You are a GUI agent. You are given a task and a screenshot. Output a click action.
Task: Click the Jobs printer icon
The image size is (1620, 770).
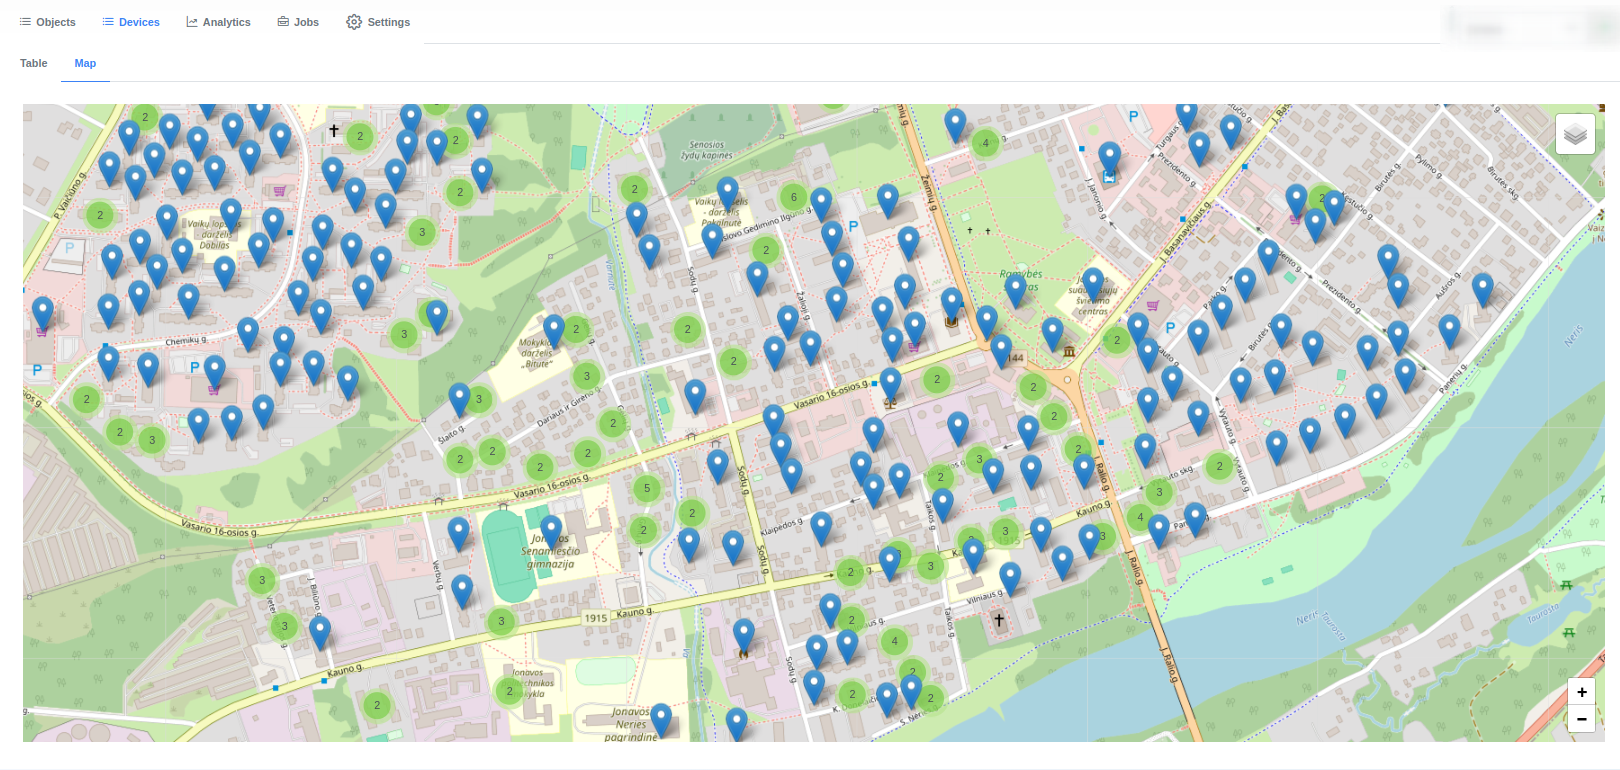tap(283, 22)
